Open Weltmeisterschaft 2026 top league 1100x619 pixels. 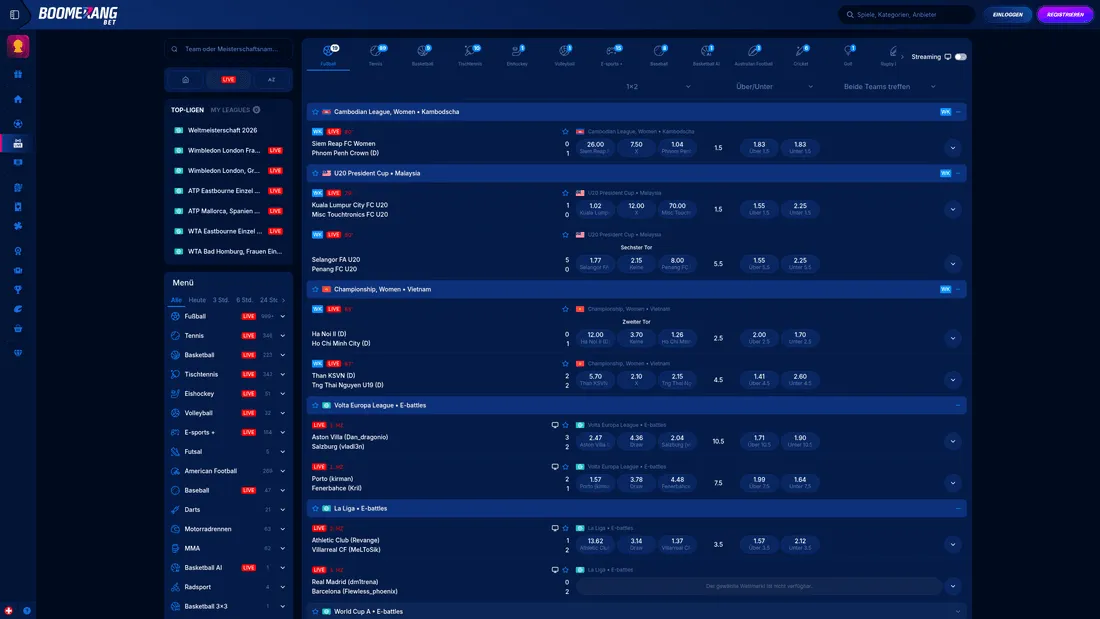click(222, 130)
